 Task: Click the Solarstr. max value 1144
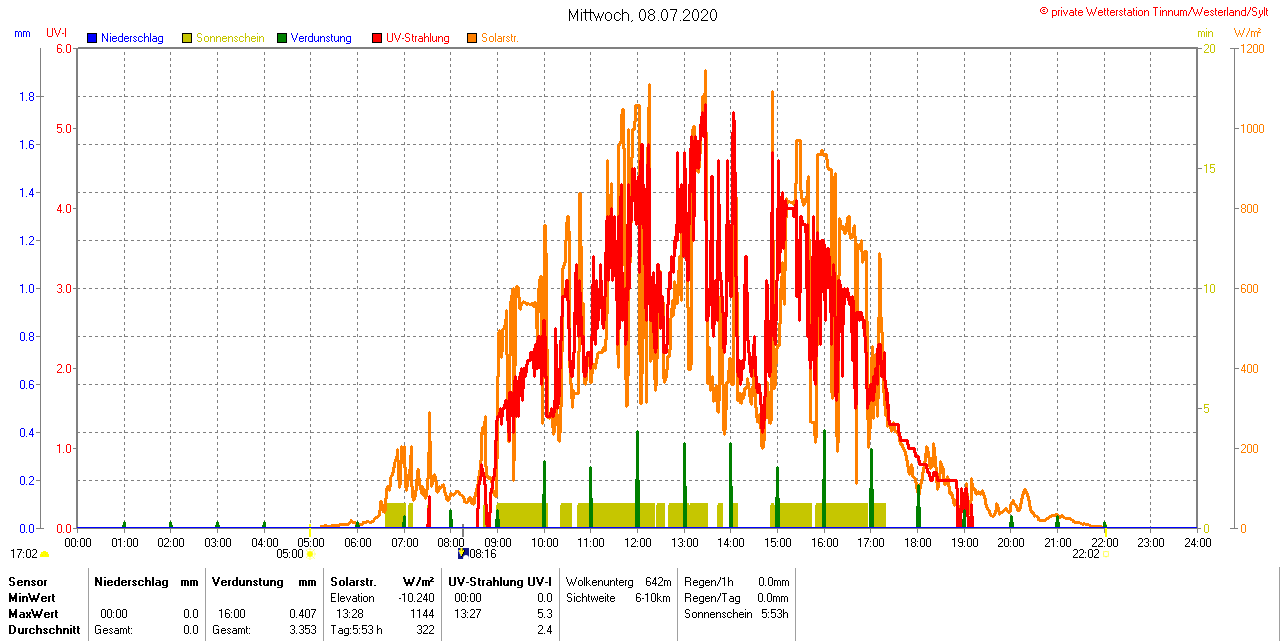tap(422, 613)
